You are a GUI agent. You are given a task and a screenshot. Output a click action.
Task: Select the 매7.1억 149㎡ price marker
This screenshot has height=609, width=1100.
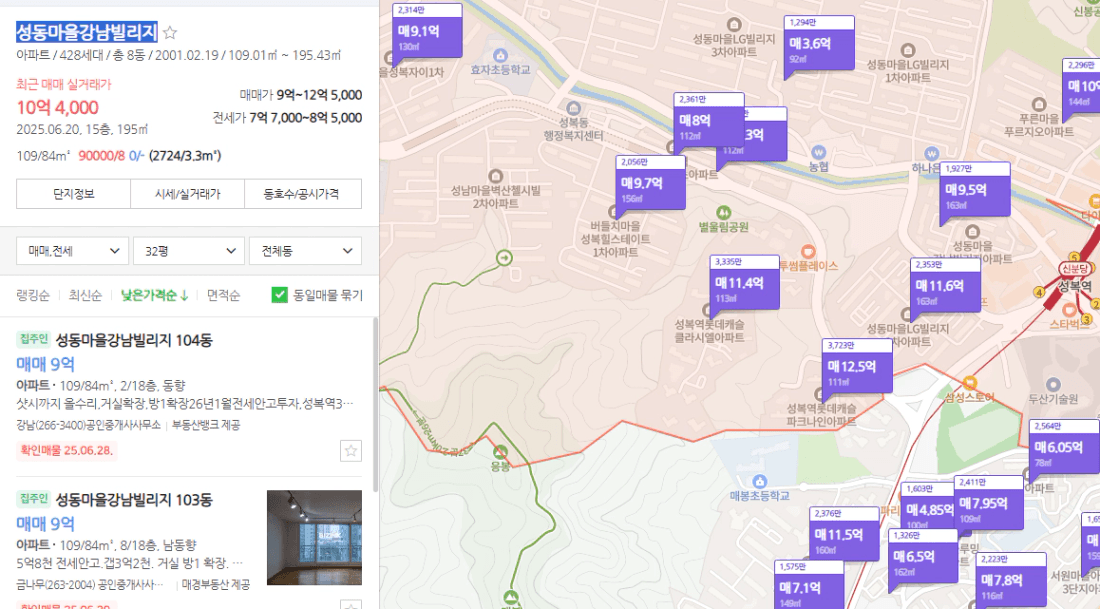click(809, 585)
